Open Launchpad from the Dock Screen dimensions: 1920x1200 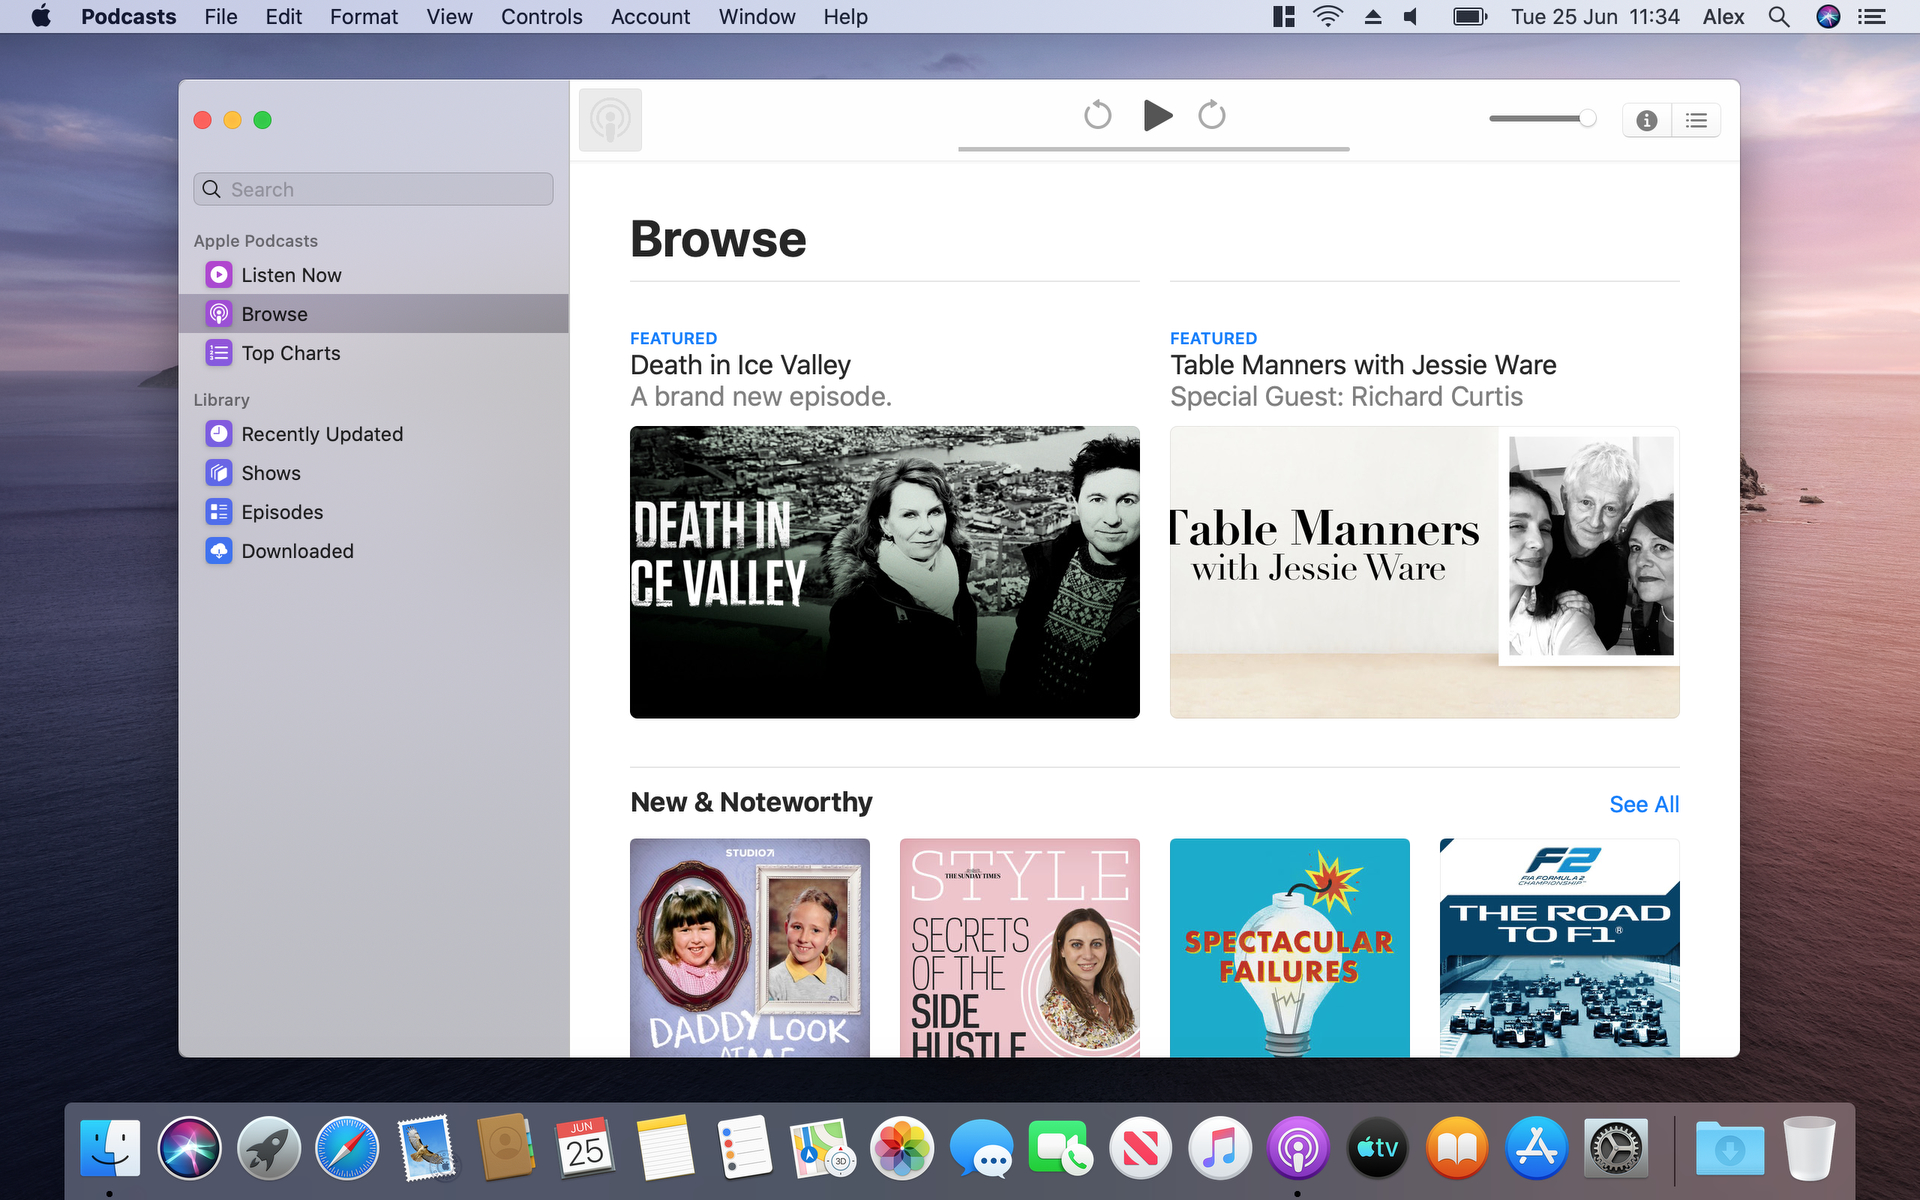click(x=268, y=1148)
